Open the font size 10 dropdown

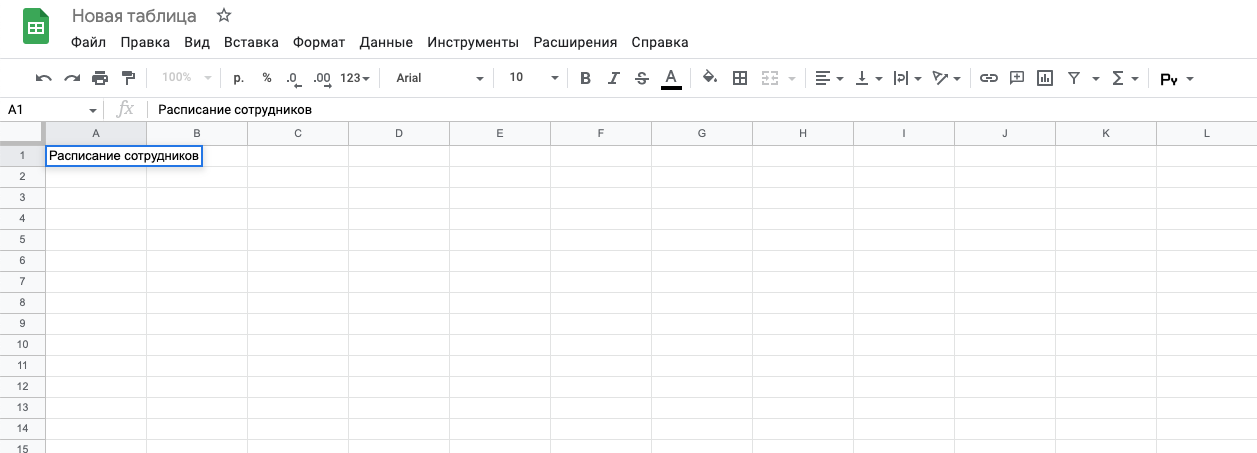533,78
